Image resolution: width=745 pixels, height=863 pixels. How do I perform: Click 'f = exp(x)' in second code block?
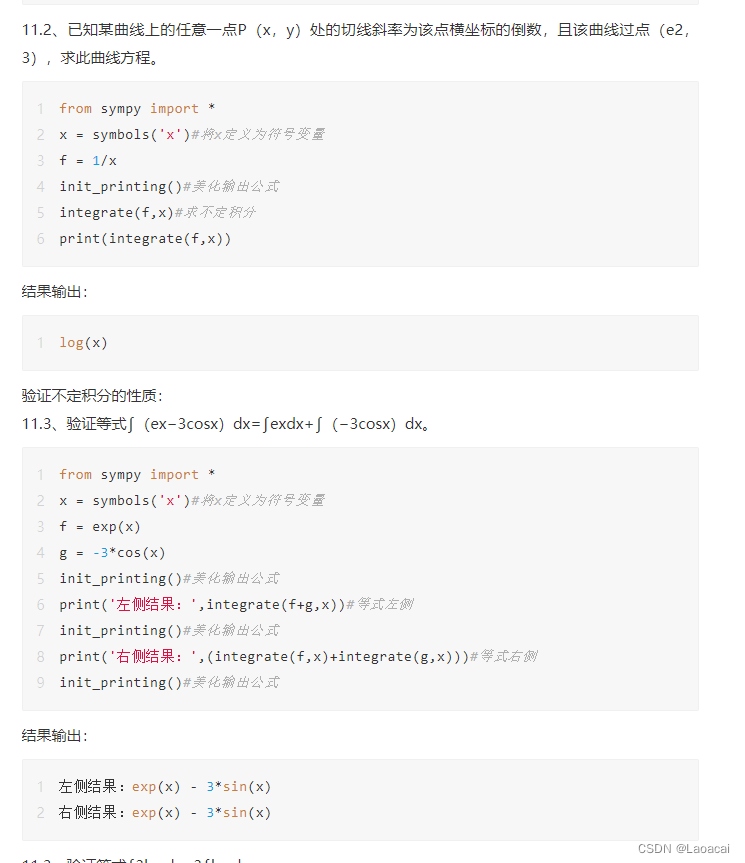click(x=100, y=527)
